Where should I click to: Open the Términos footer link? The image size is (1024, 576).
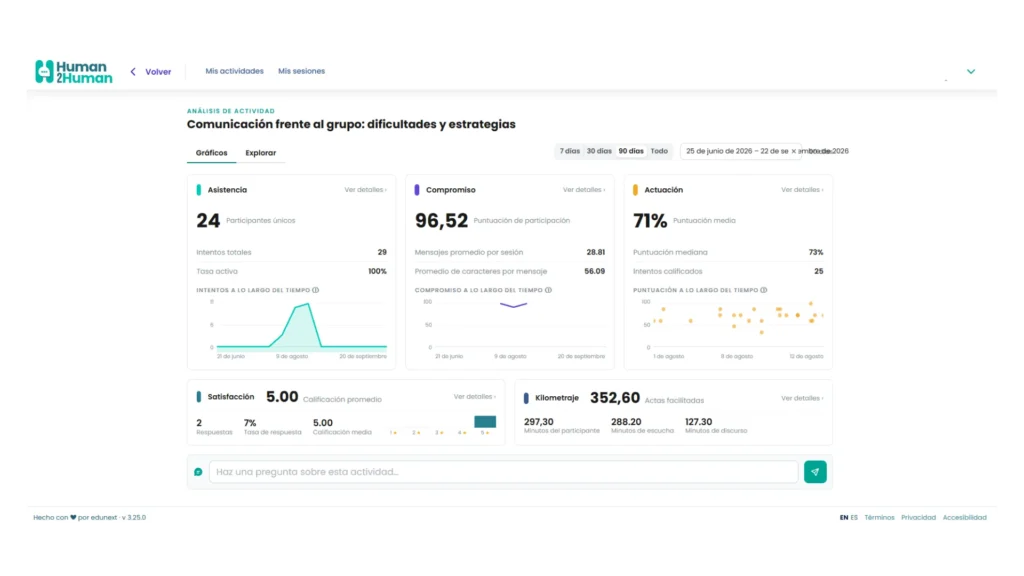[x=879, y=518]
